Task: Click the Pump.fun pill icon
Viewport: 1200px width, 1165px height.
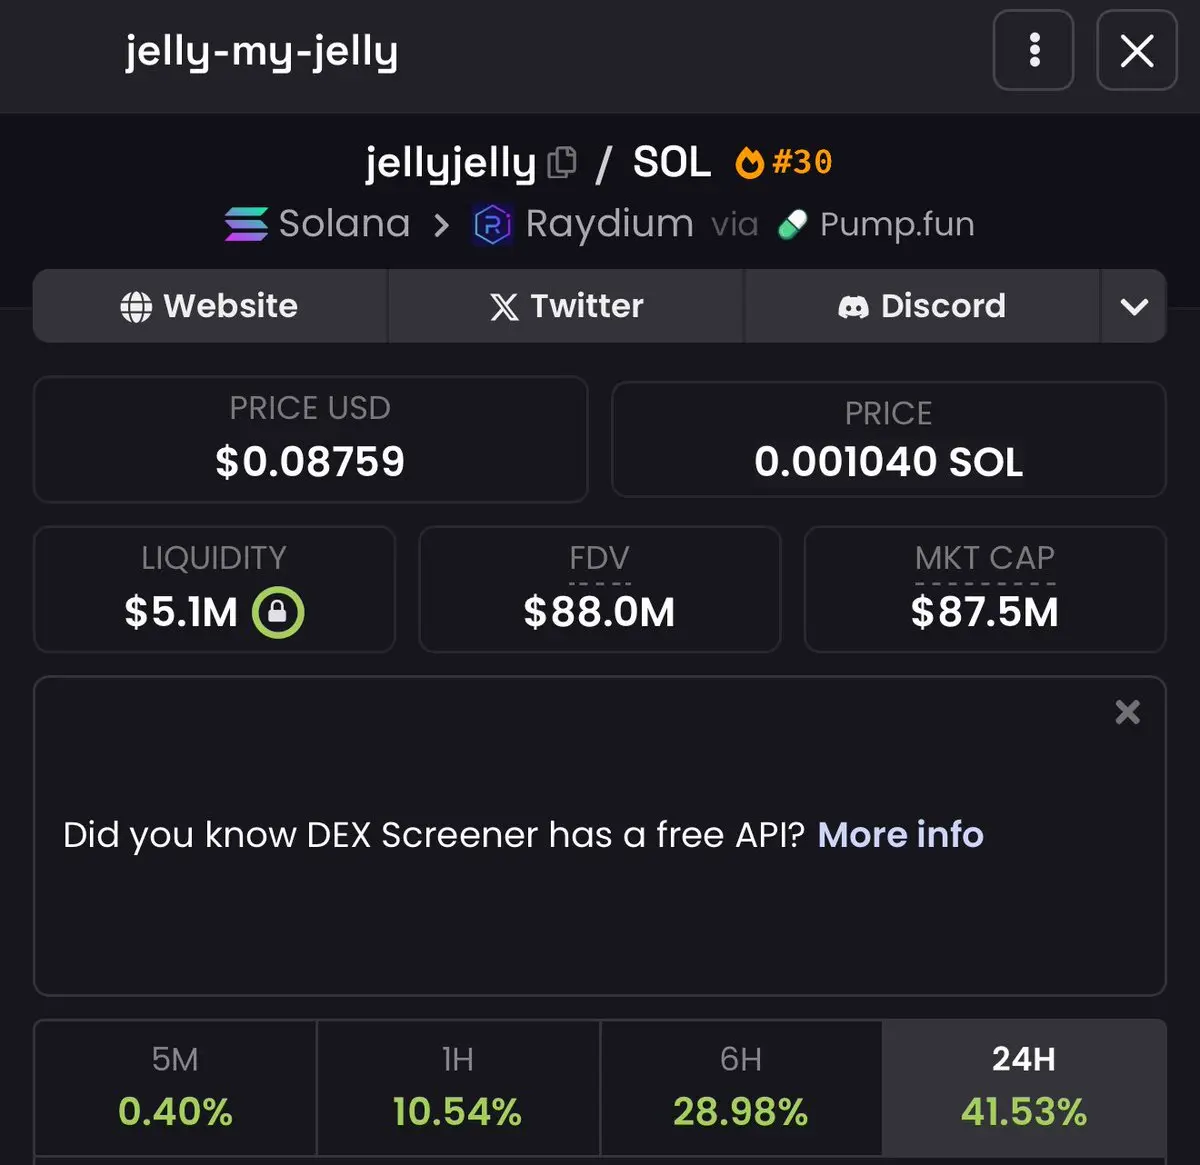Action: click(792, 225)
